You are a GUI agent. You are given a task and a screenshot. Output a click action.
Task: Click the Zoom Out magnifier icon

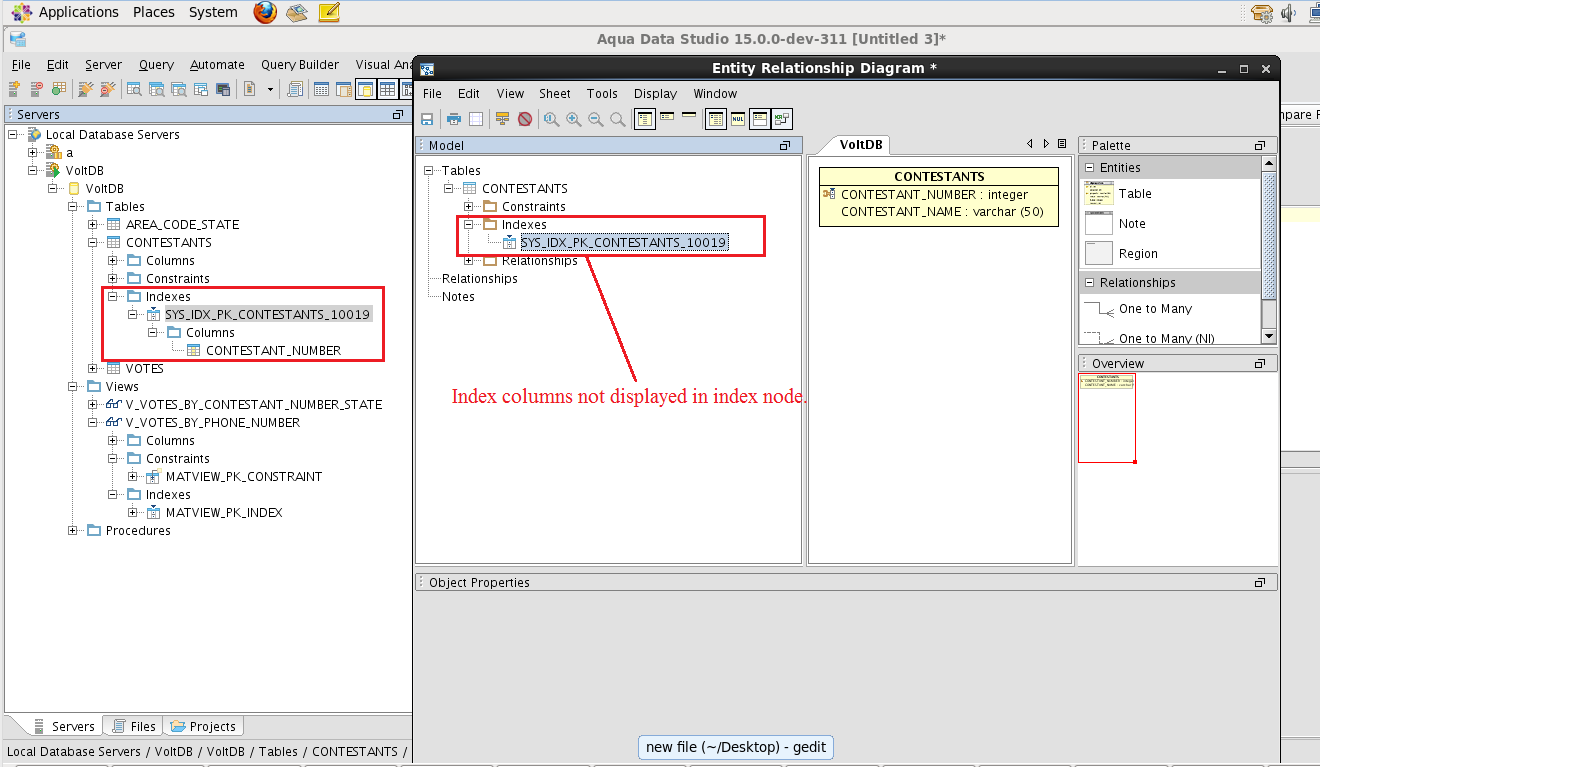click(x=596, y=119)
